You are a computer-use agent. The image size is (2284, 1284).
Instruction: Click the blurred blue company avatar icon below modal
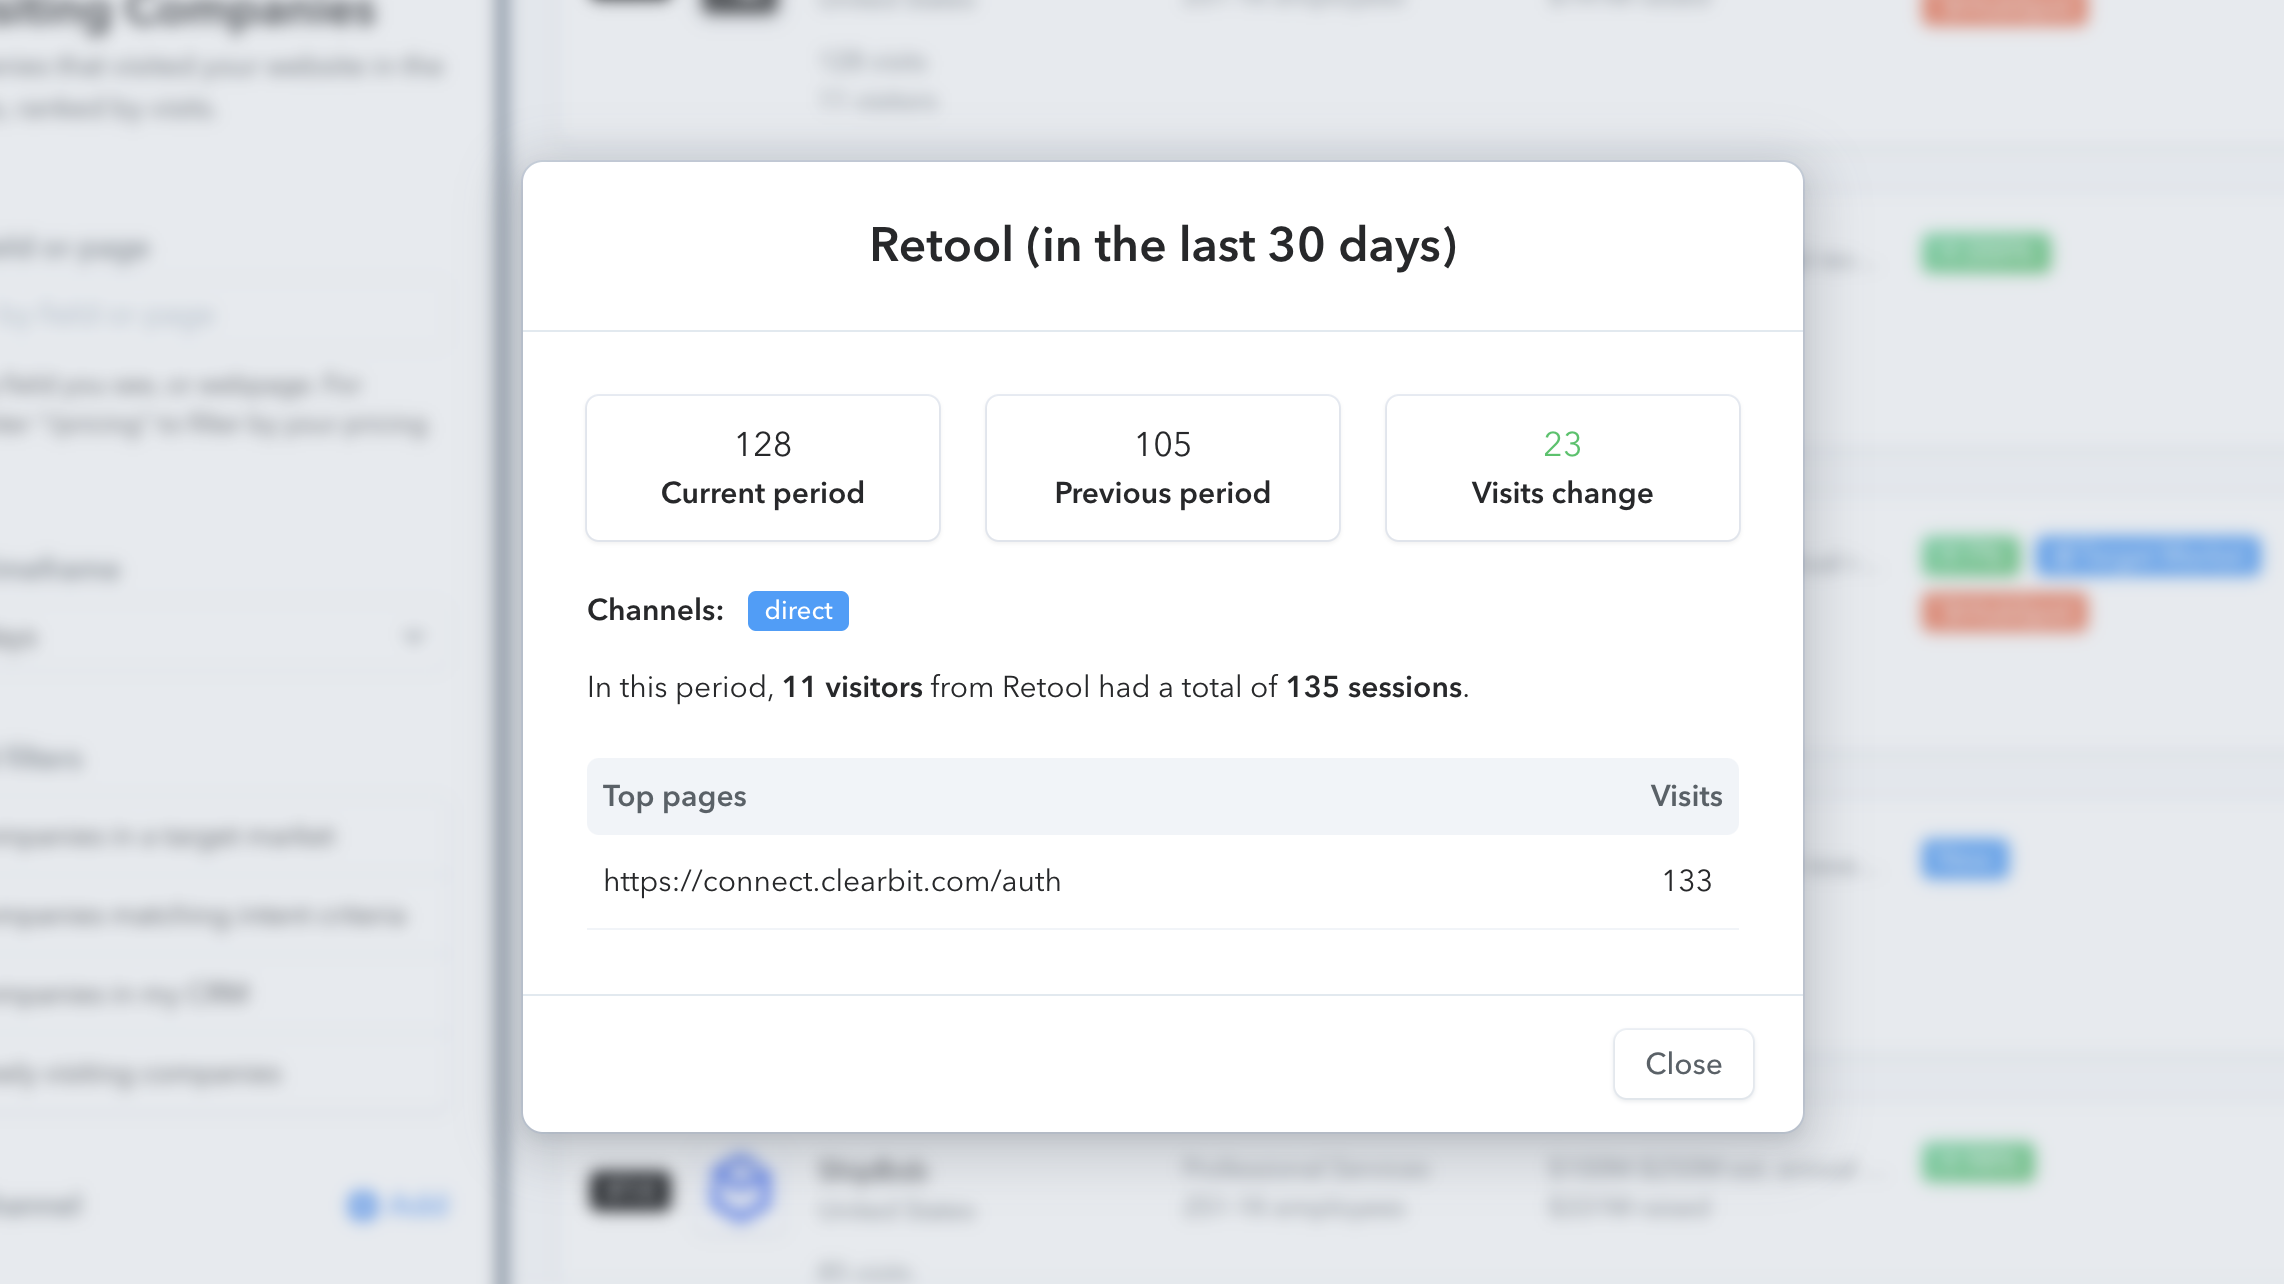tap(740, 1188)
